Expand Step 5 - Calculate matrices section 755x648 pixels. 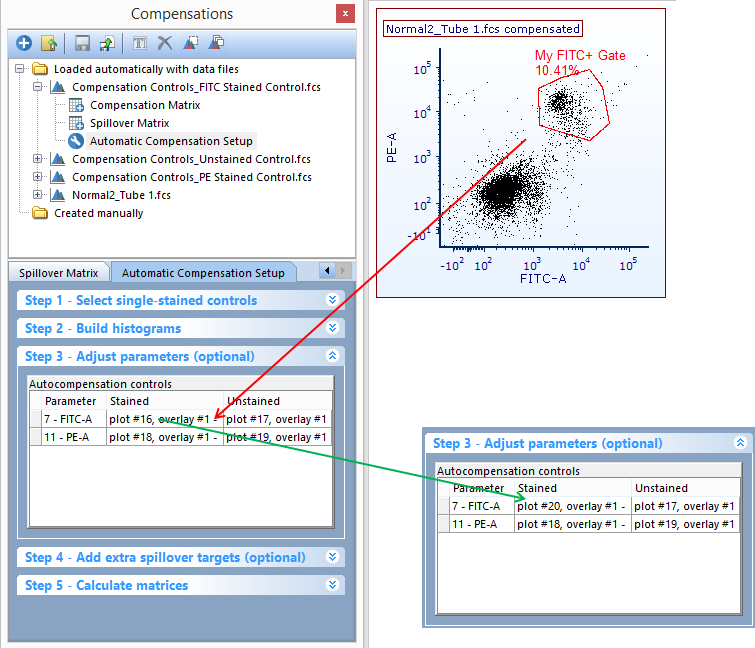(x=332, y=585)
